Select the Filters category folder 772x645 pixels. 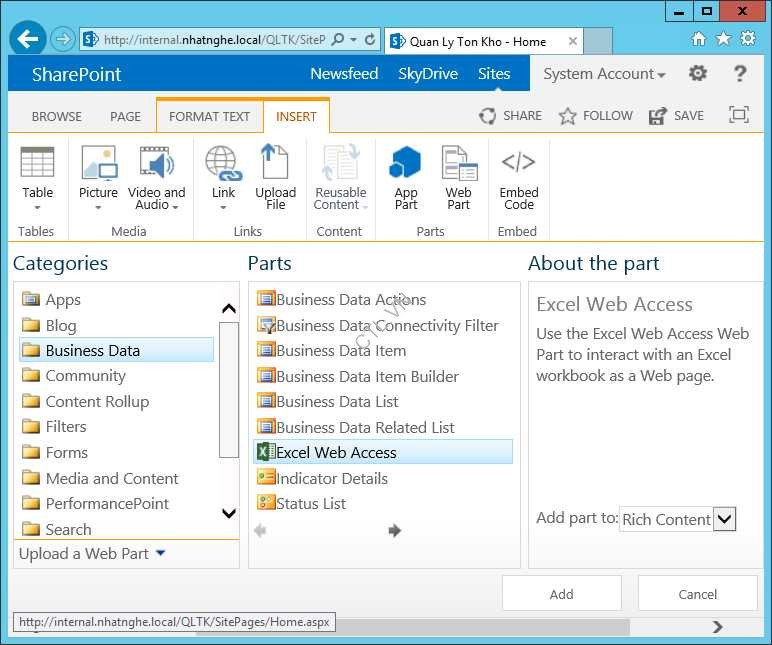coord(66,427)
